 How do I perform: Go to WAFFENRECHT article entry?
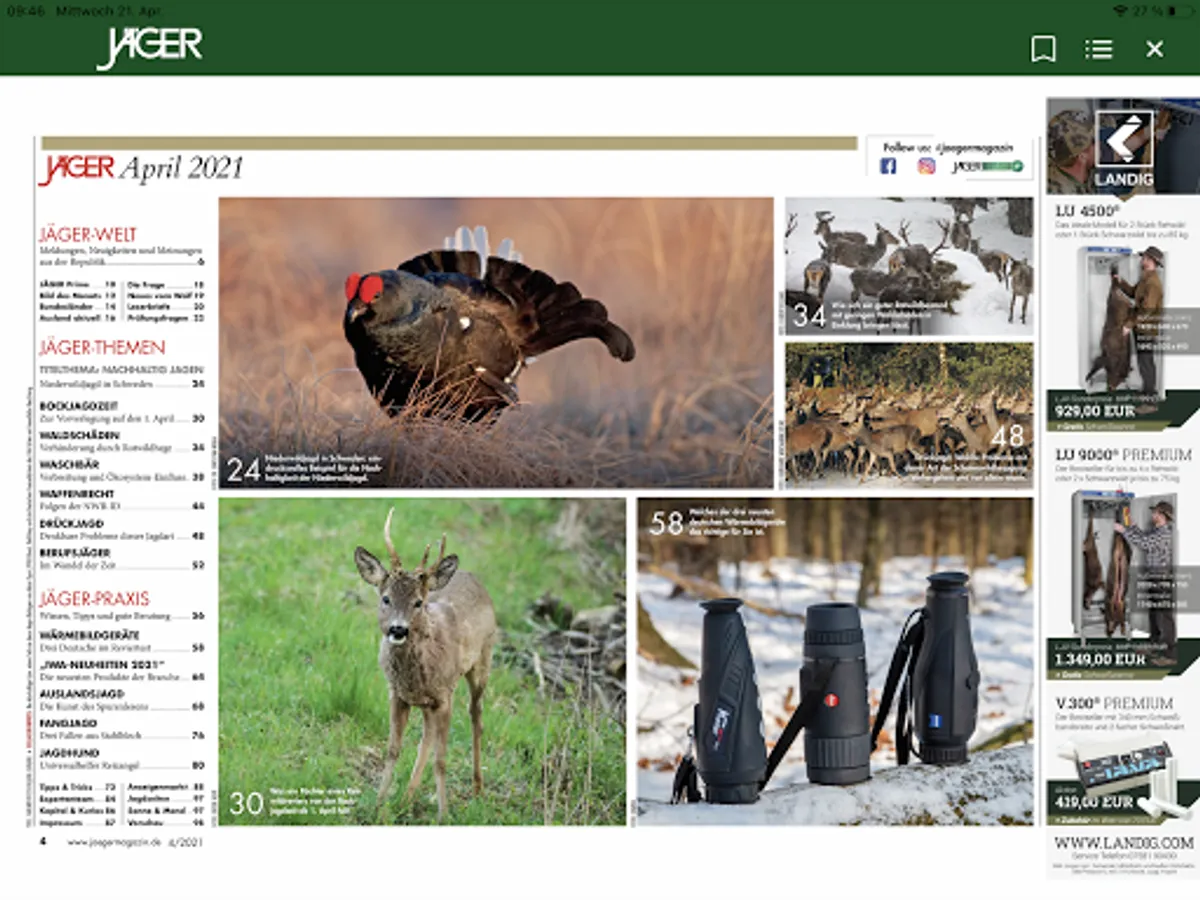(121, 500)
